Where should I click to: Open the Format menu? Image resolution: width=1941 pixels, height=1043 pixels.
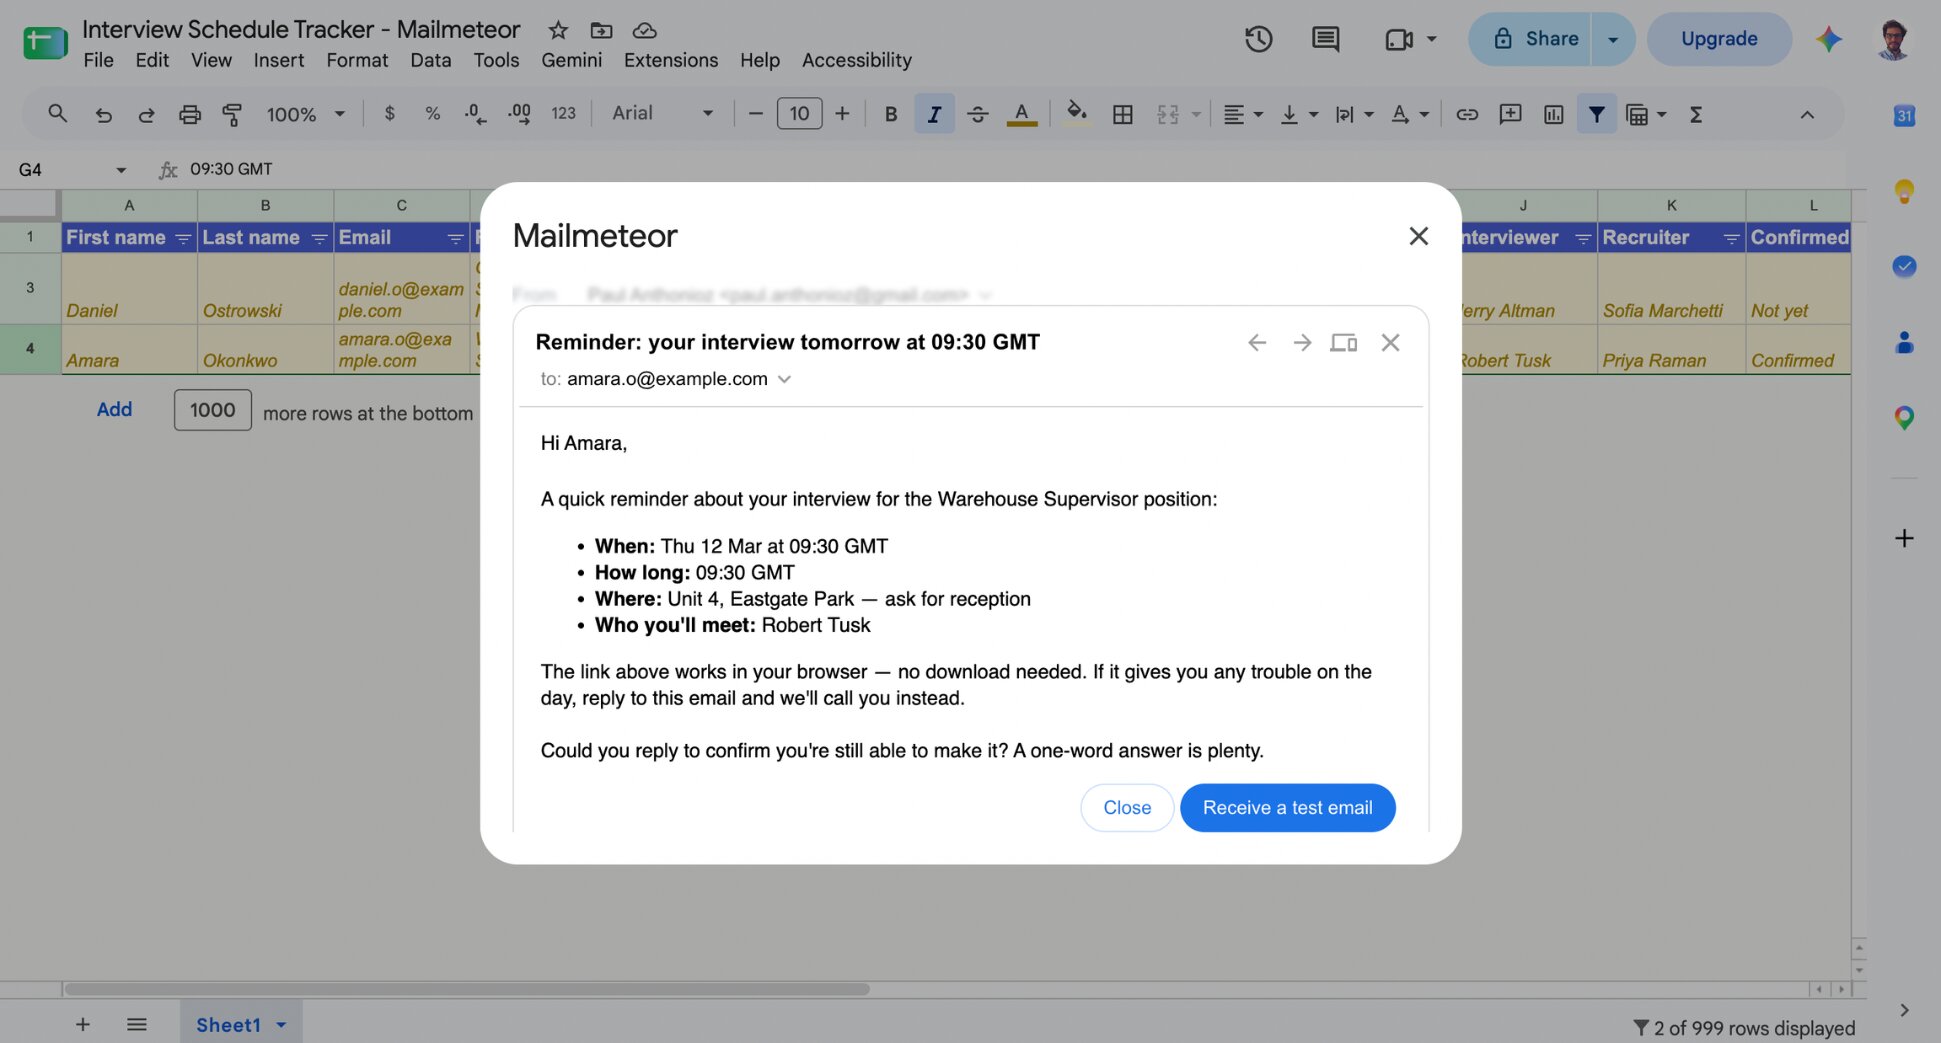pyautogui.click(x=357, y=60)
